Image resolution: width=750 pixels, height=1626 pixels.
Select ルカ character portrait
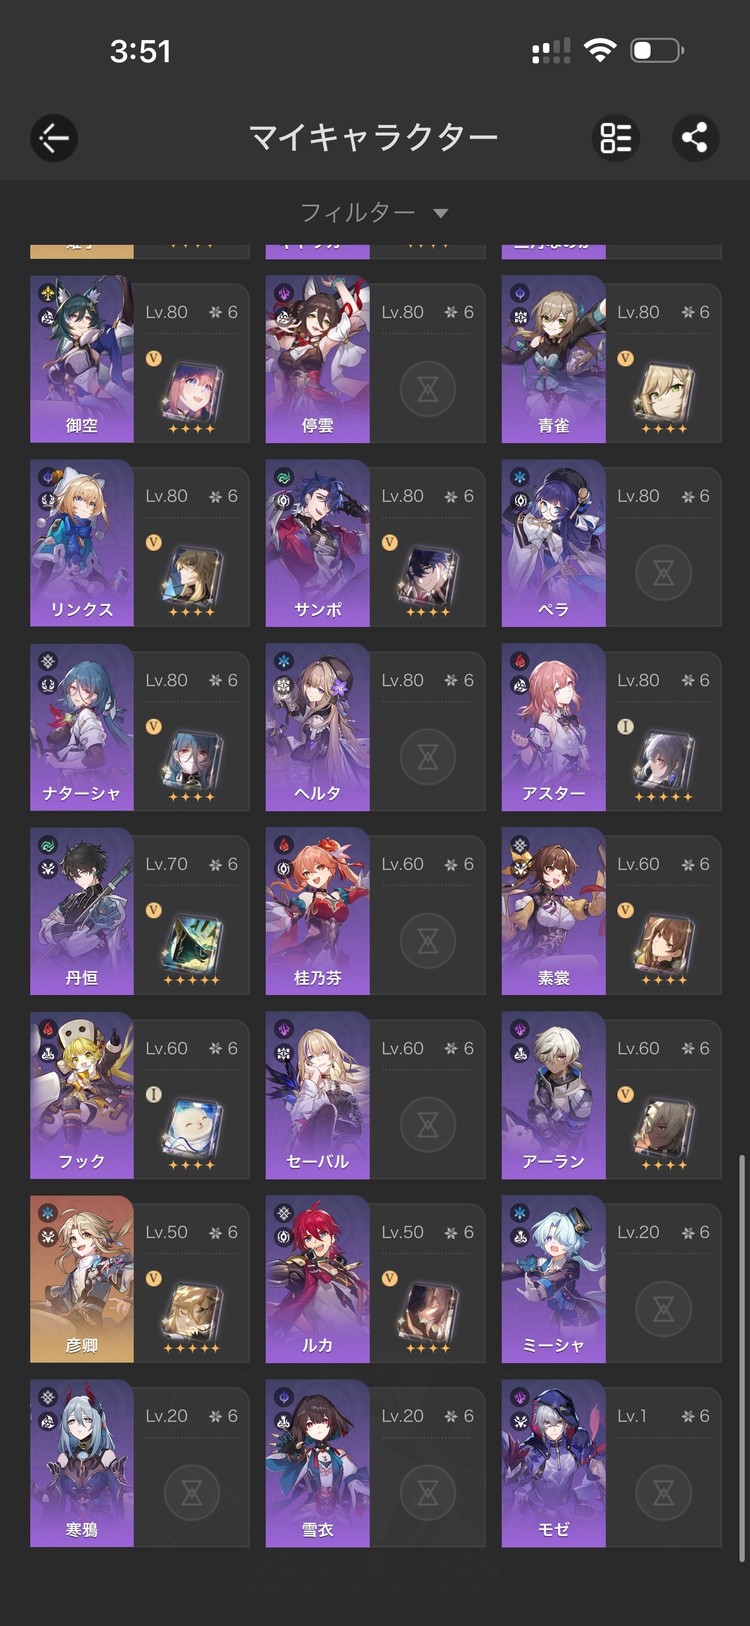pyautogui.click(x=318, y=1279)
